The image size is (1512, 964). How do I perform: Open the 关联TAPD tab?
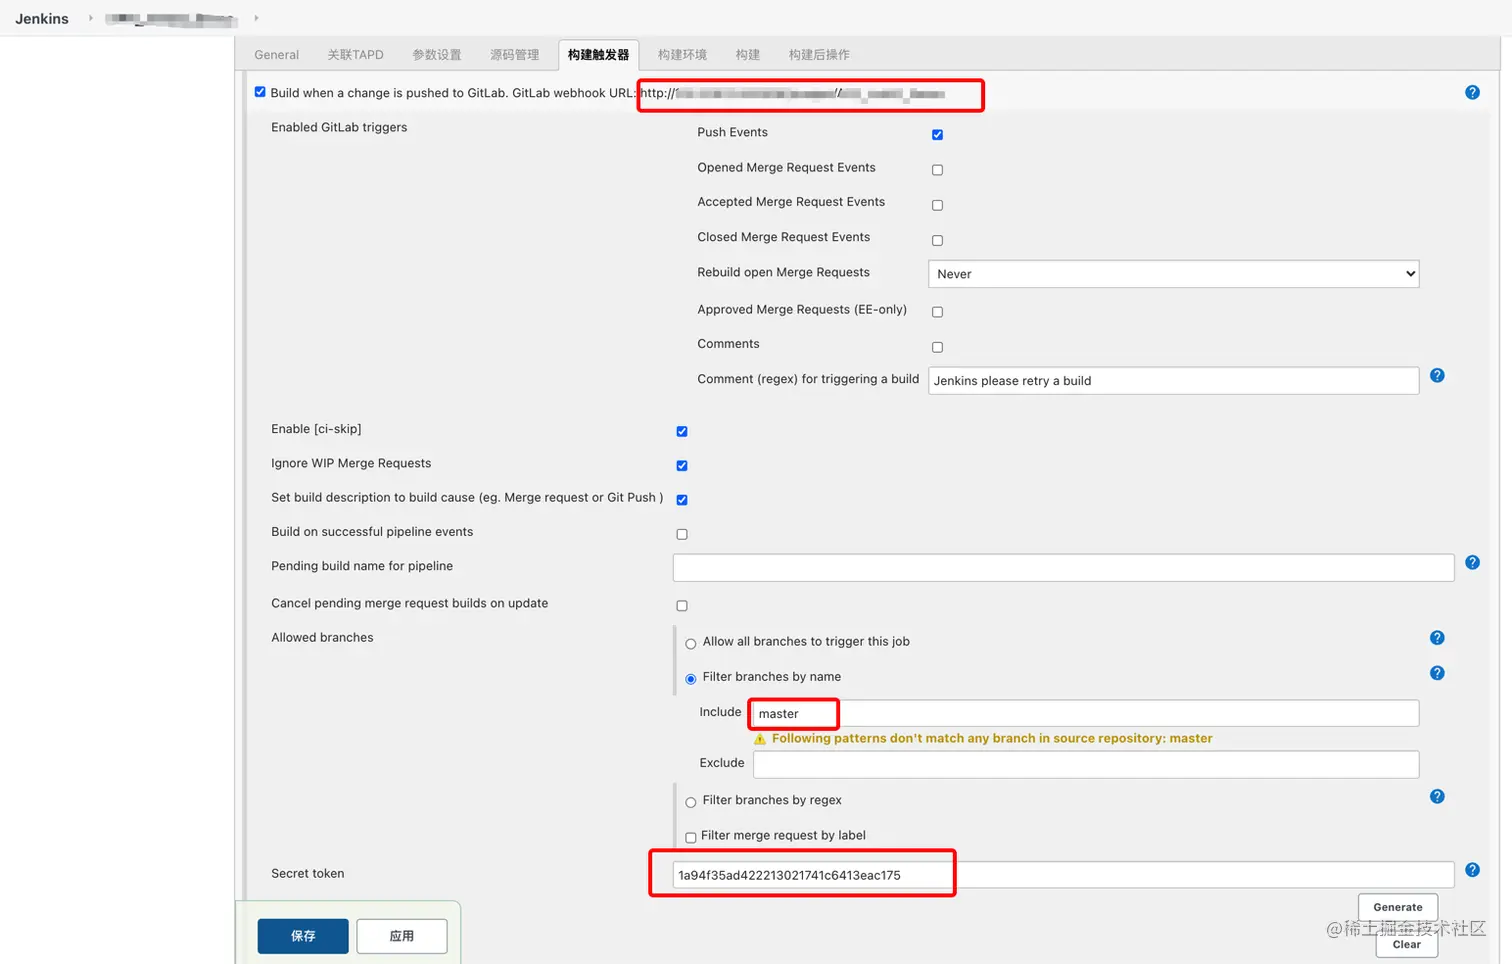pyautogui.click(x=355, y=55)
